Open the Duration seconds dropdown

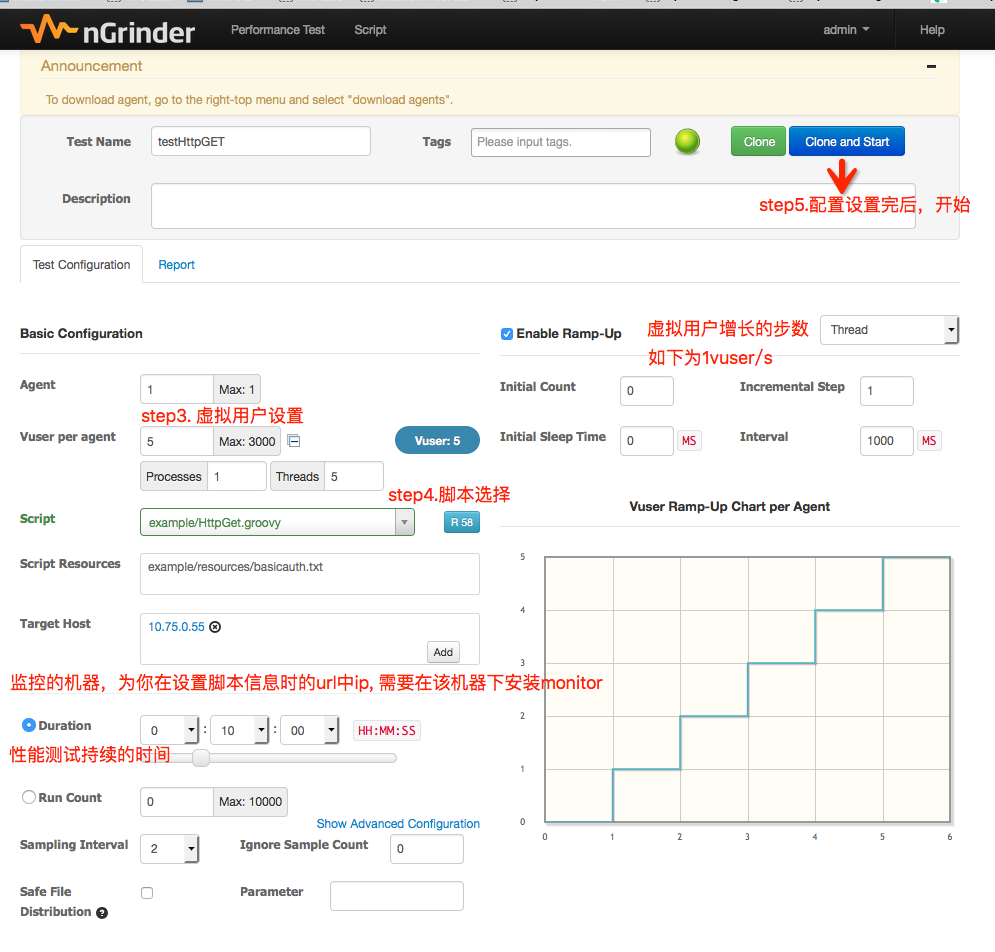(310, 731)
